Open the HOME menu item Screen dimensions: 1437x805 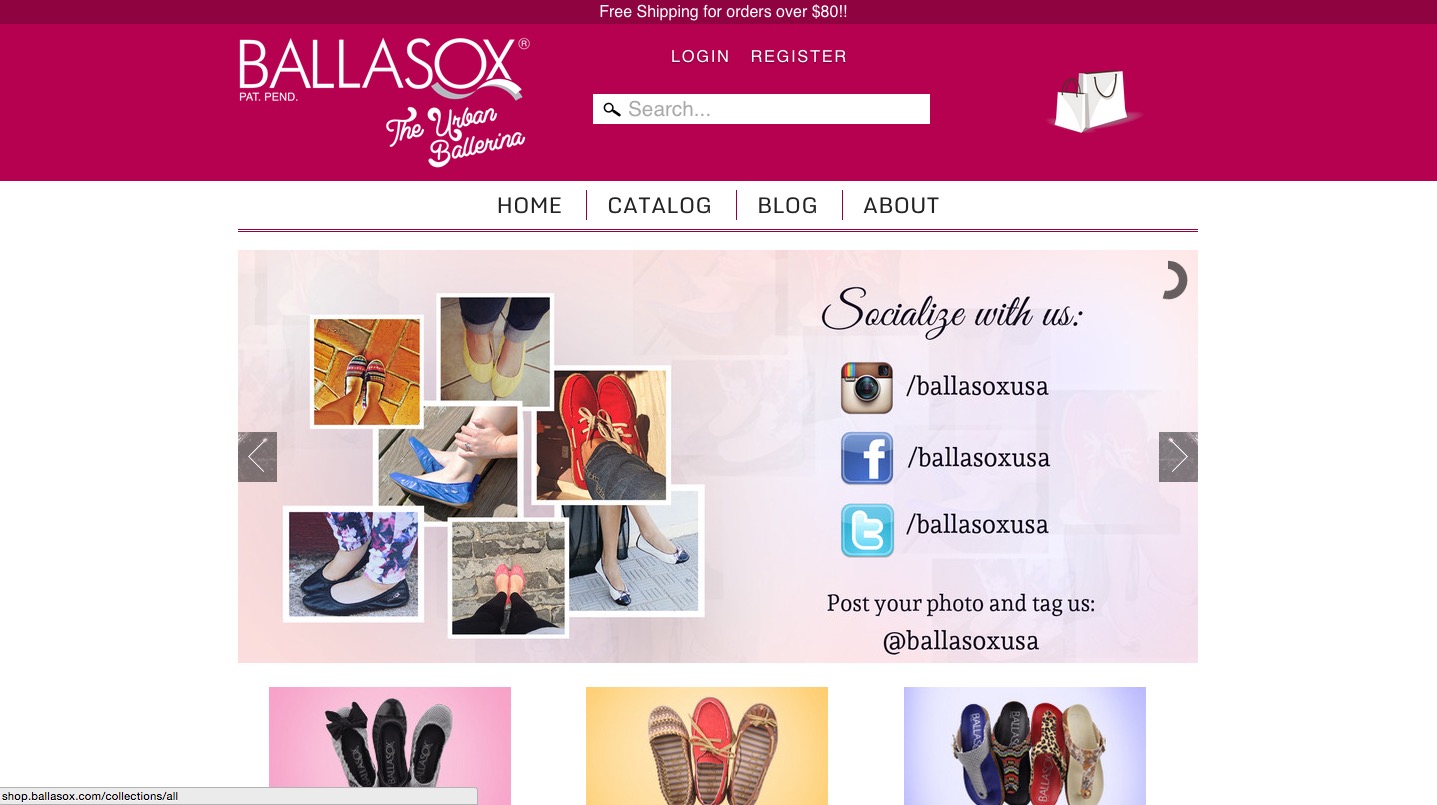coord(529,205)
